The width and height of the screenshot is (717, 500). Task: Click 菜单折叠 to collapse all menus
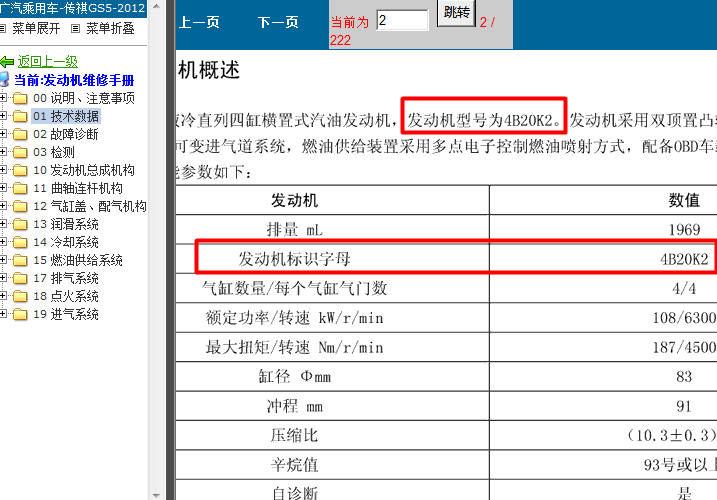point(110,28)
